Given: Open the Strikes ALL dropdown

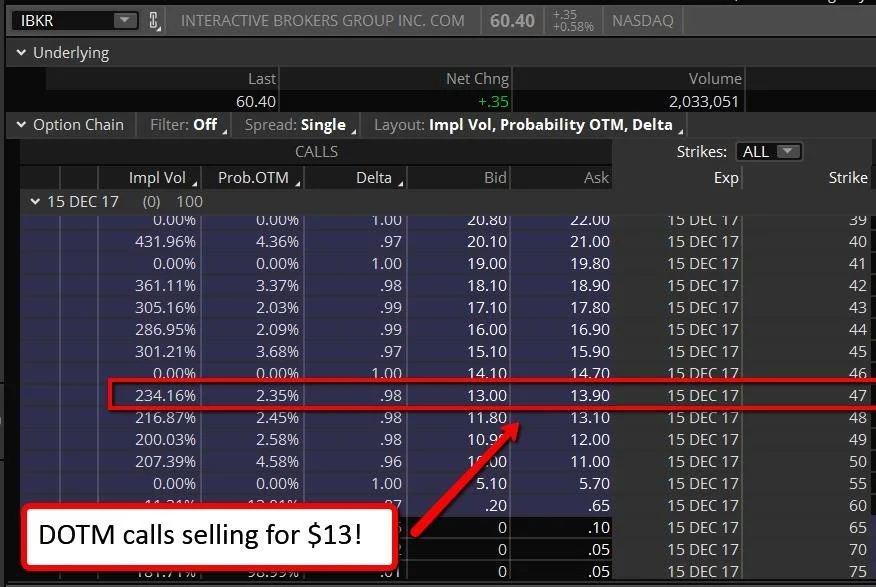Looking at the screenshot, I should click(x=769, y=151).
